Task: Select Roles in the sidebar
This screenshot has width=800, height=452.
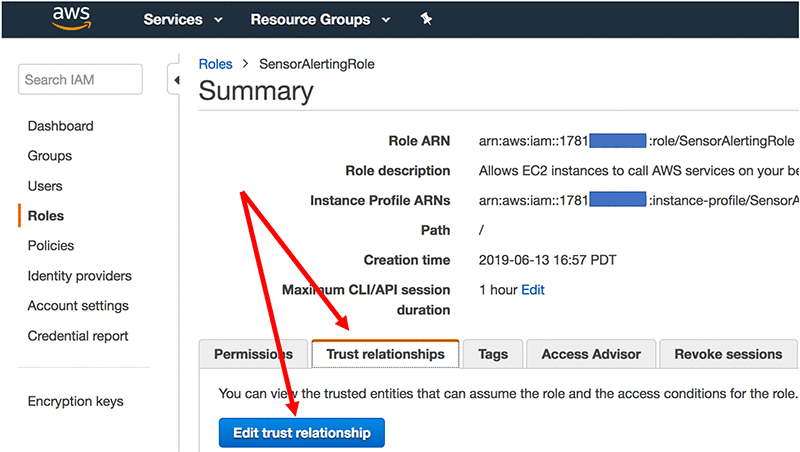Action: pyautogui.click(x=46, y=216)
